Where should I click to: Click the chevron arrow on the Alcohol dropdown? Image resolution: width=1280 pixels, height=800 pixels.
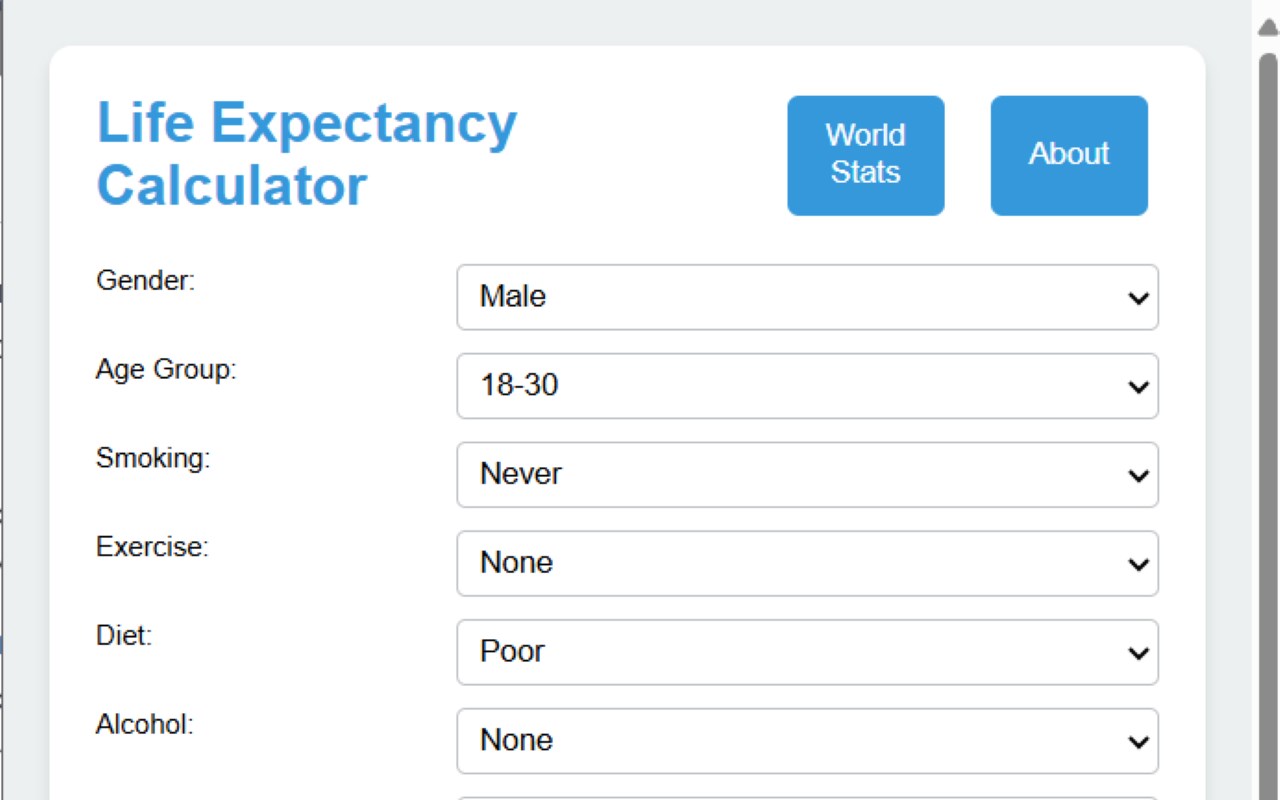coord(1137,742)
